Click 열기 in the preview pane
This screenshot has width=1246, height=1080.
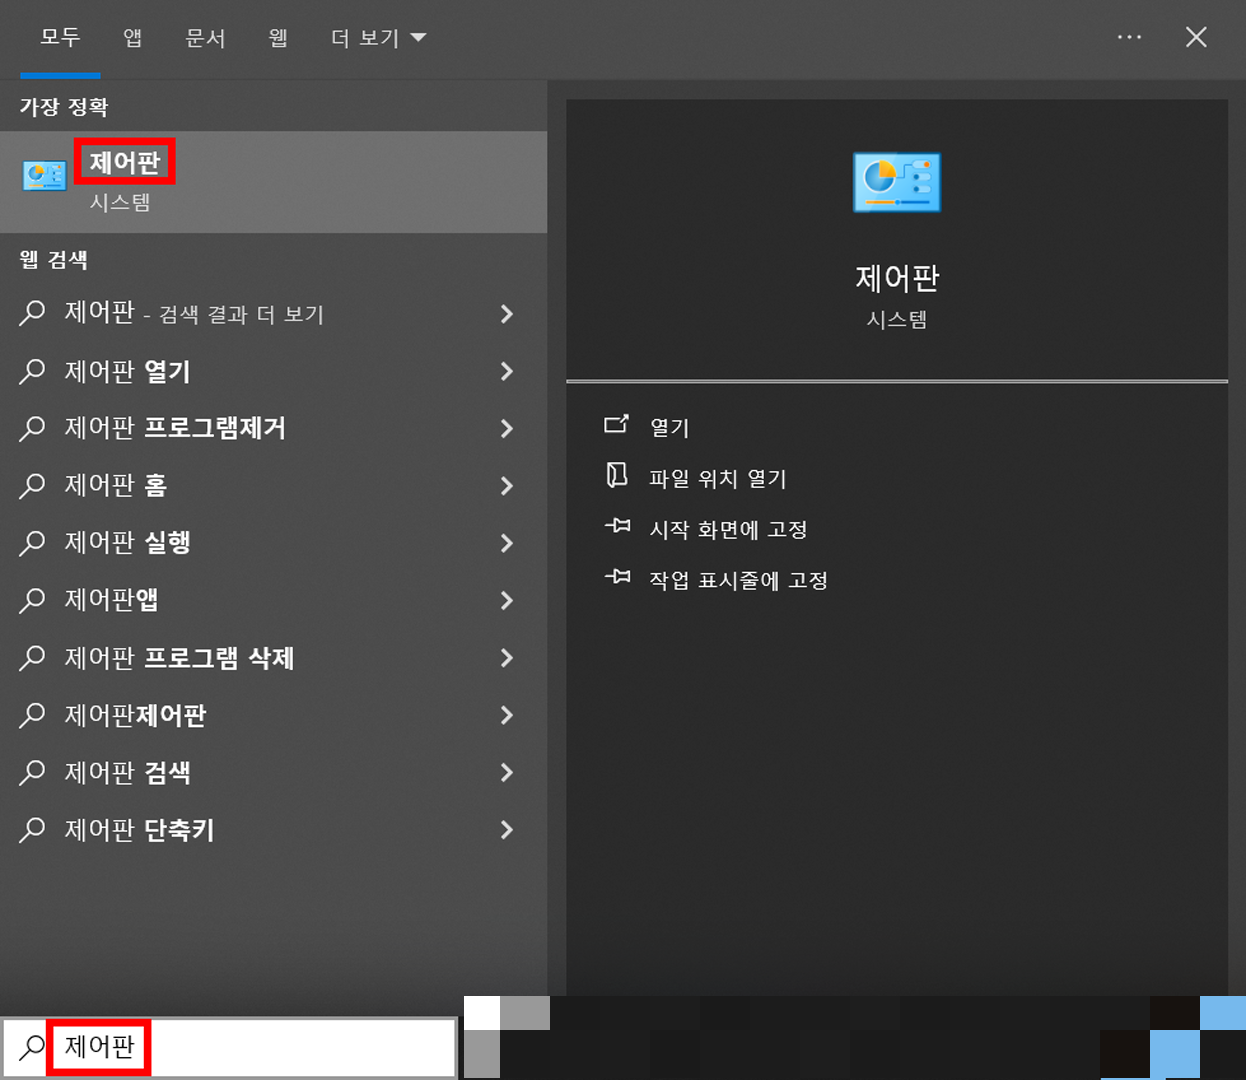tap(669, 428)
